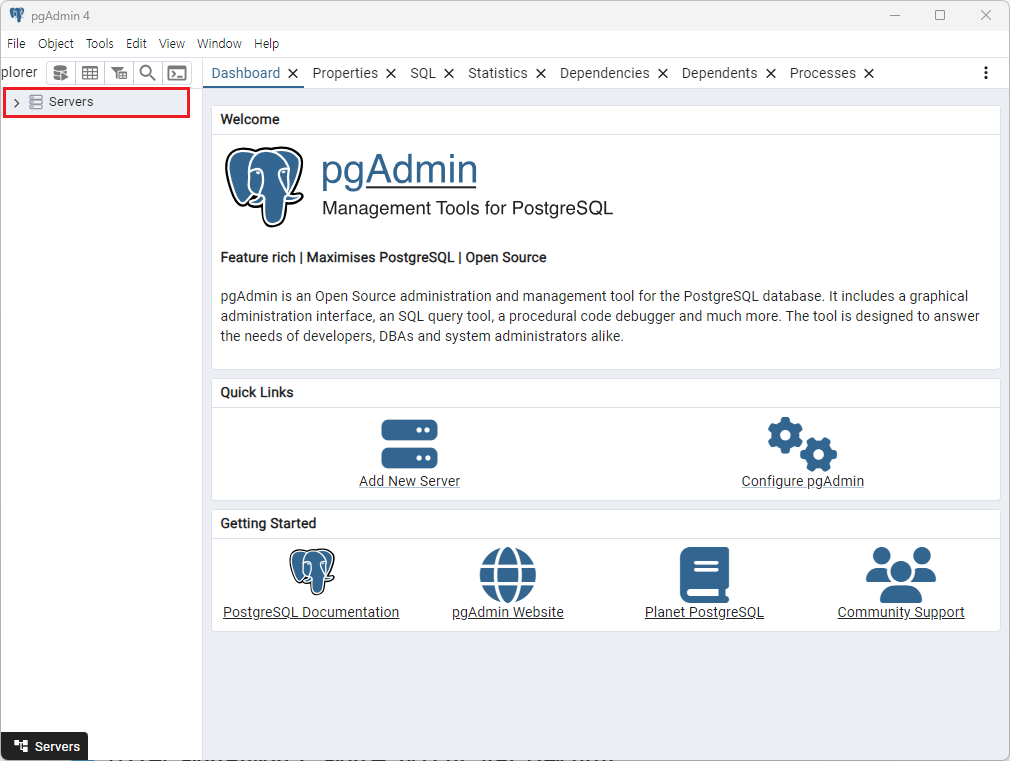Click the Add New Server stacked-server icon

409,444
